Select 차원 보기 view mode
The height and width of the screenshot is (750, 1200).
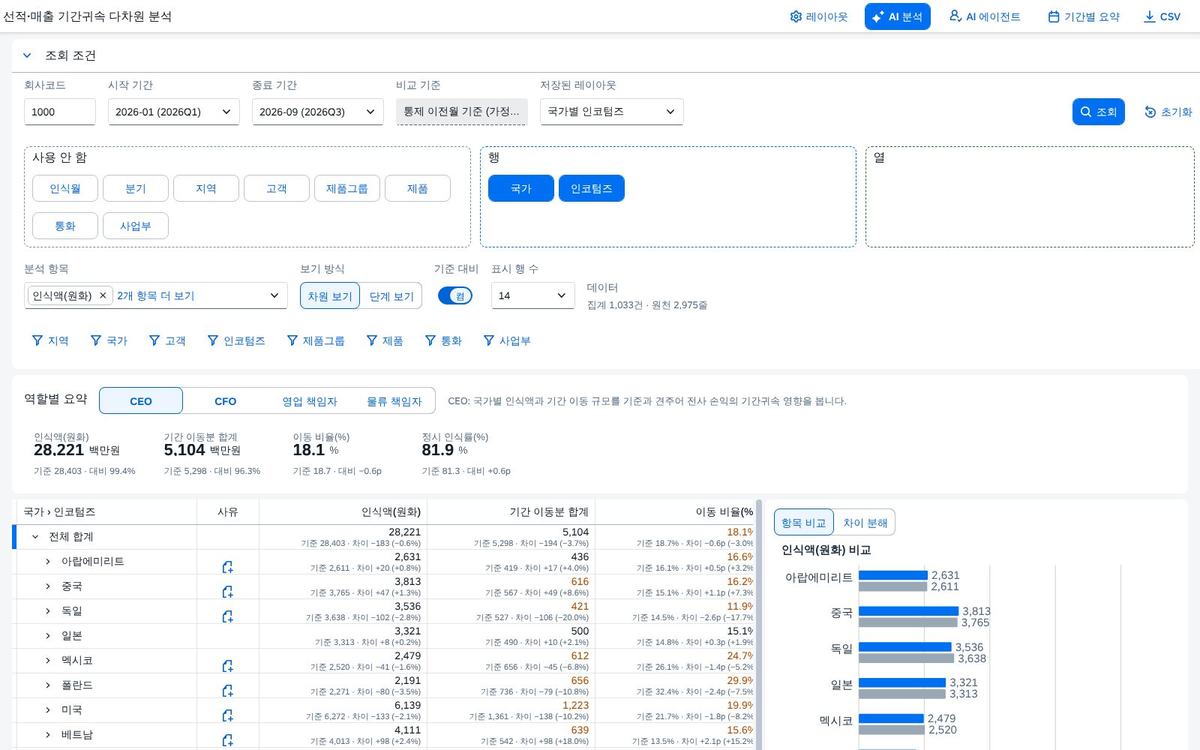[329, 296]
